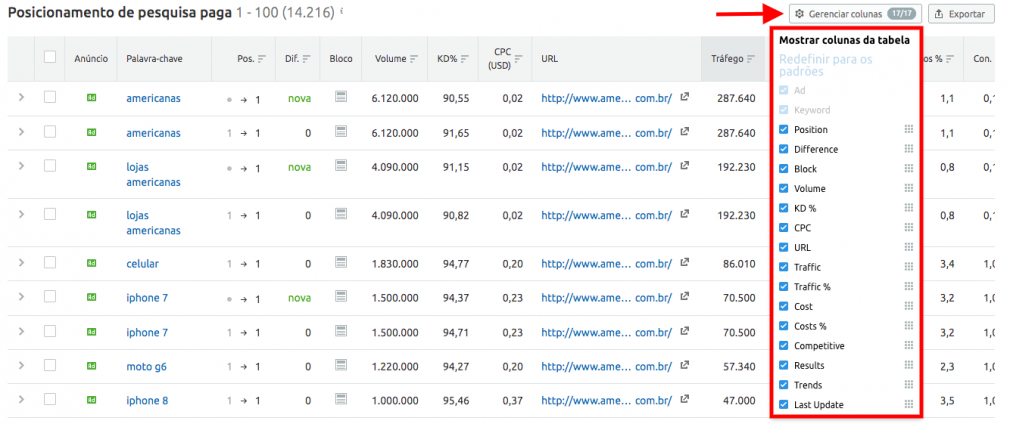Click the Palavra-chave column header

pos(154,59)
